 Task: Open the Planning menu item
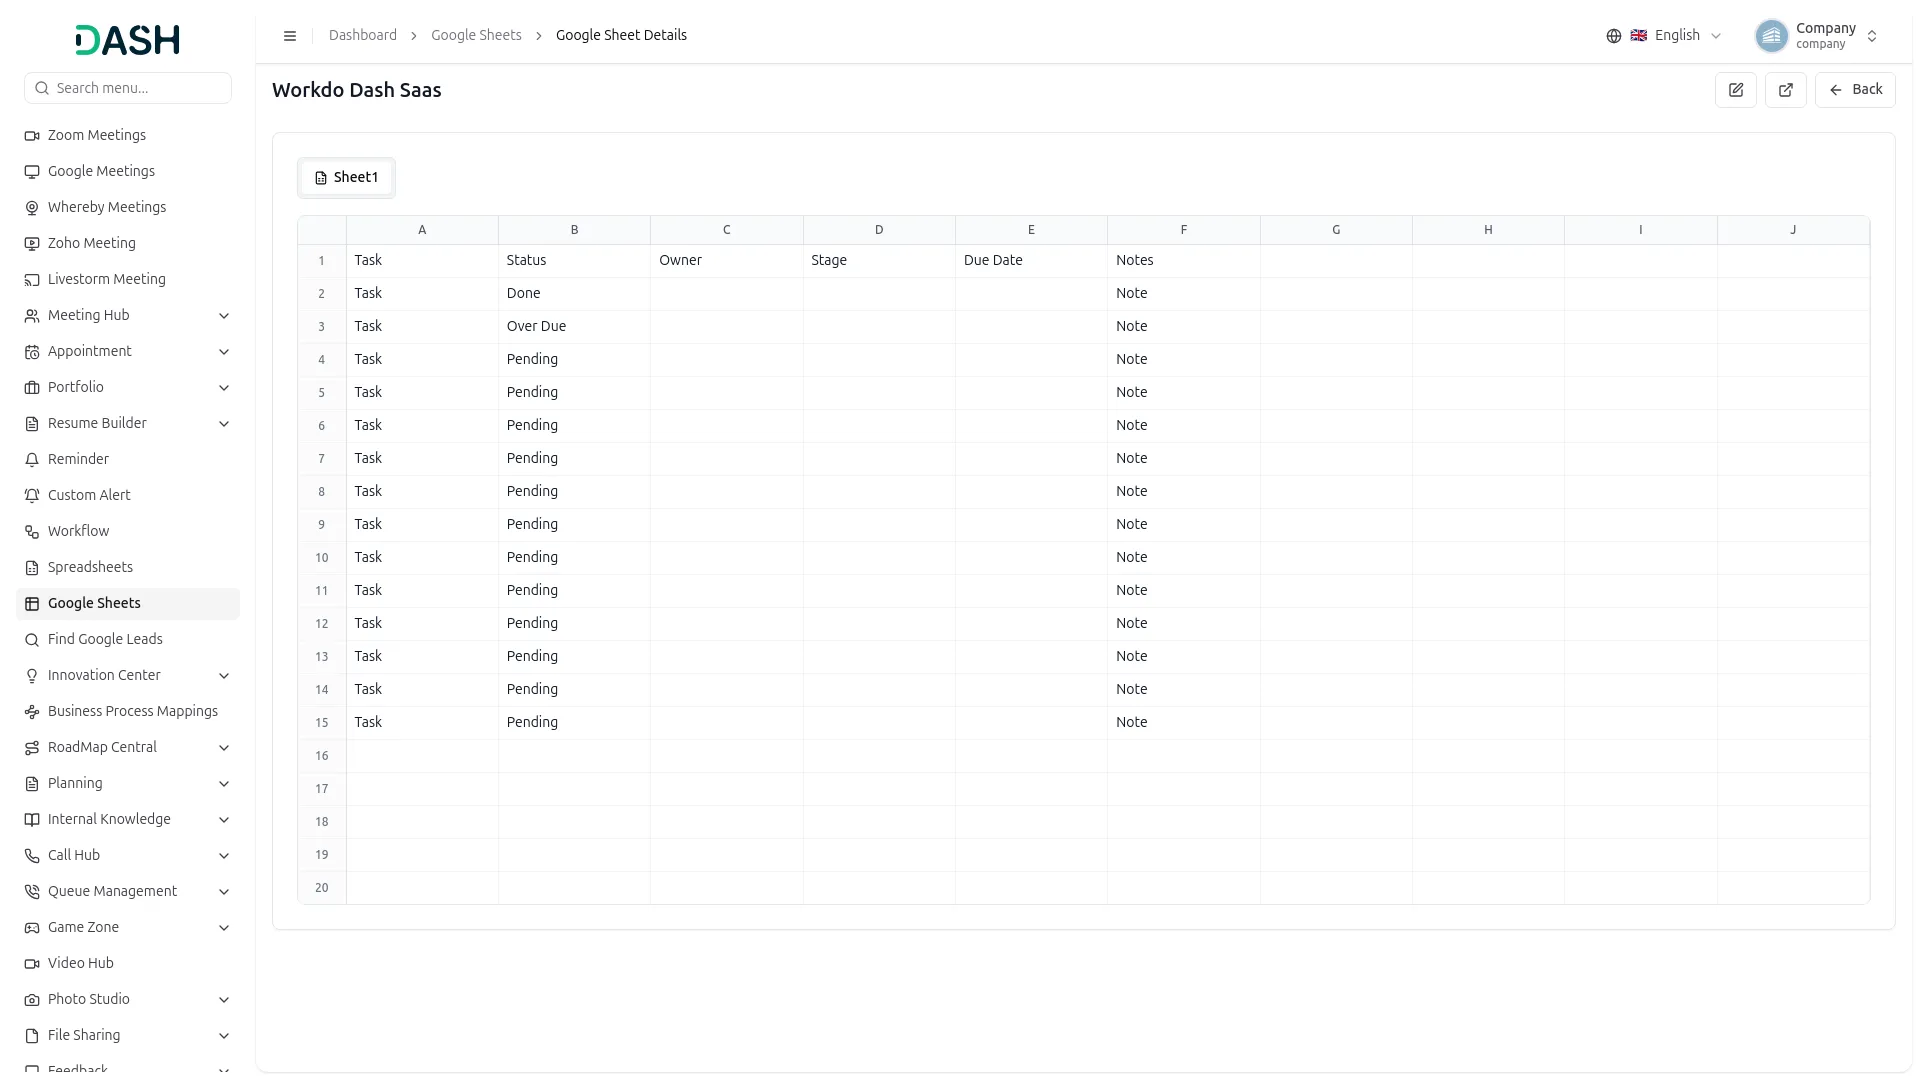[128, 784]
